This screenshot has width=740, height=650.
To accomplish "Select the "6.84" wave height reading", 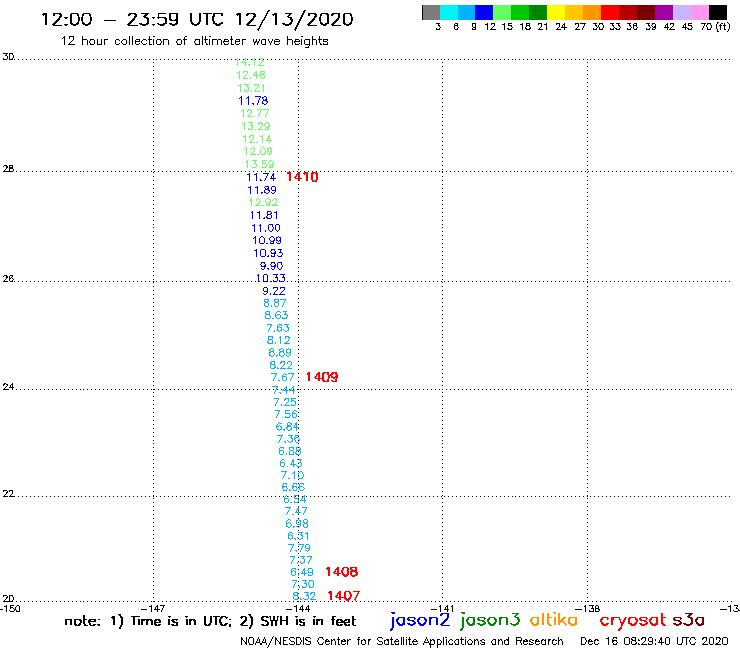I will pyautogui.click(x=287, y=427).
